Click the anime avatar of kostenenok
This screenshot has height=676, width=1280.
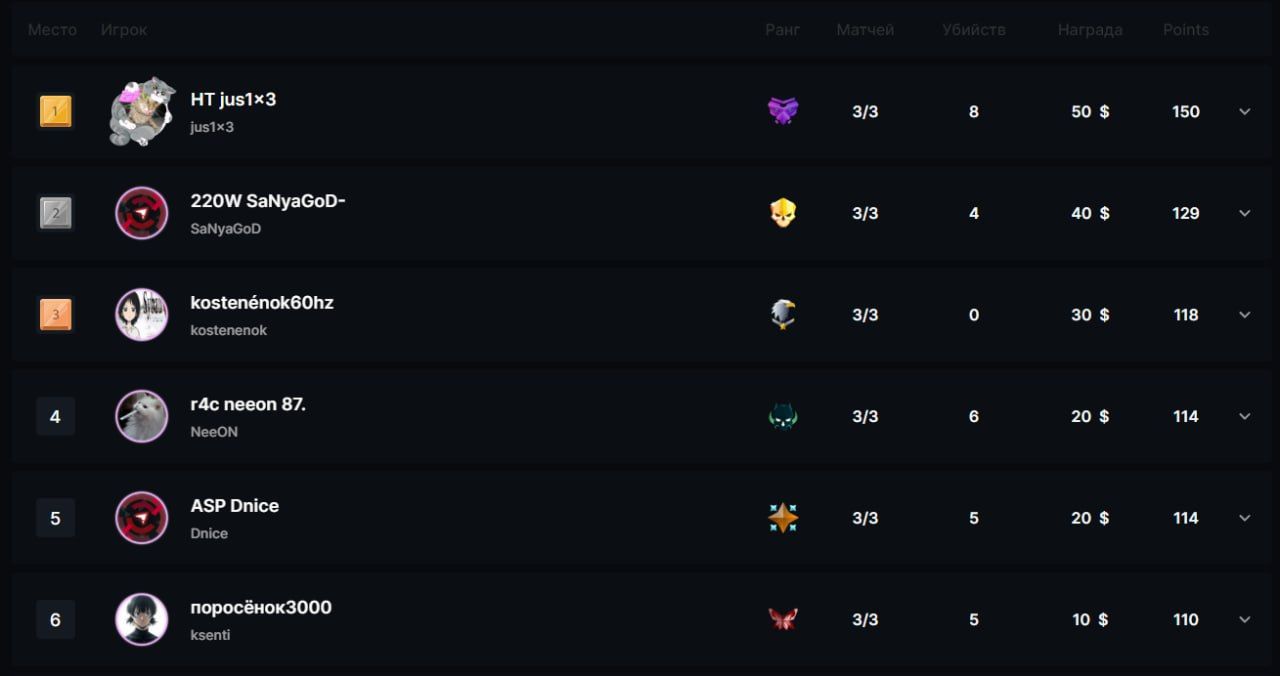(x=141, y=315)
